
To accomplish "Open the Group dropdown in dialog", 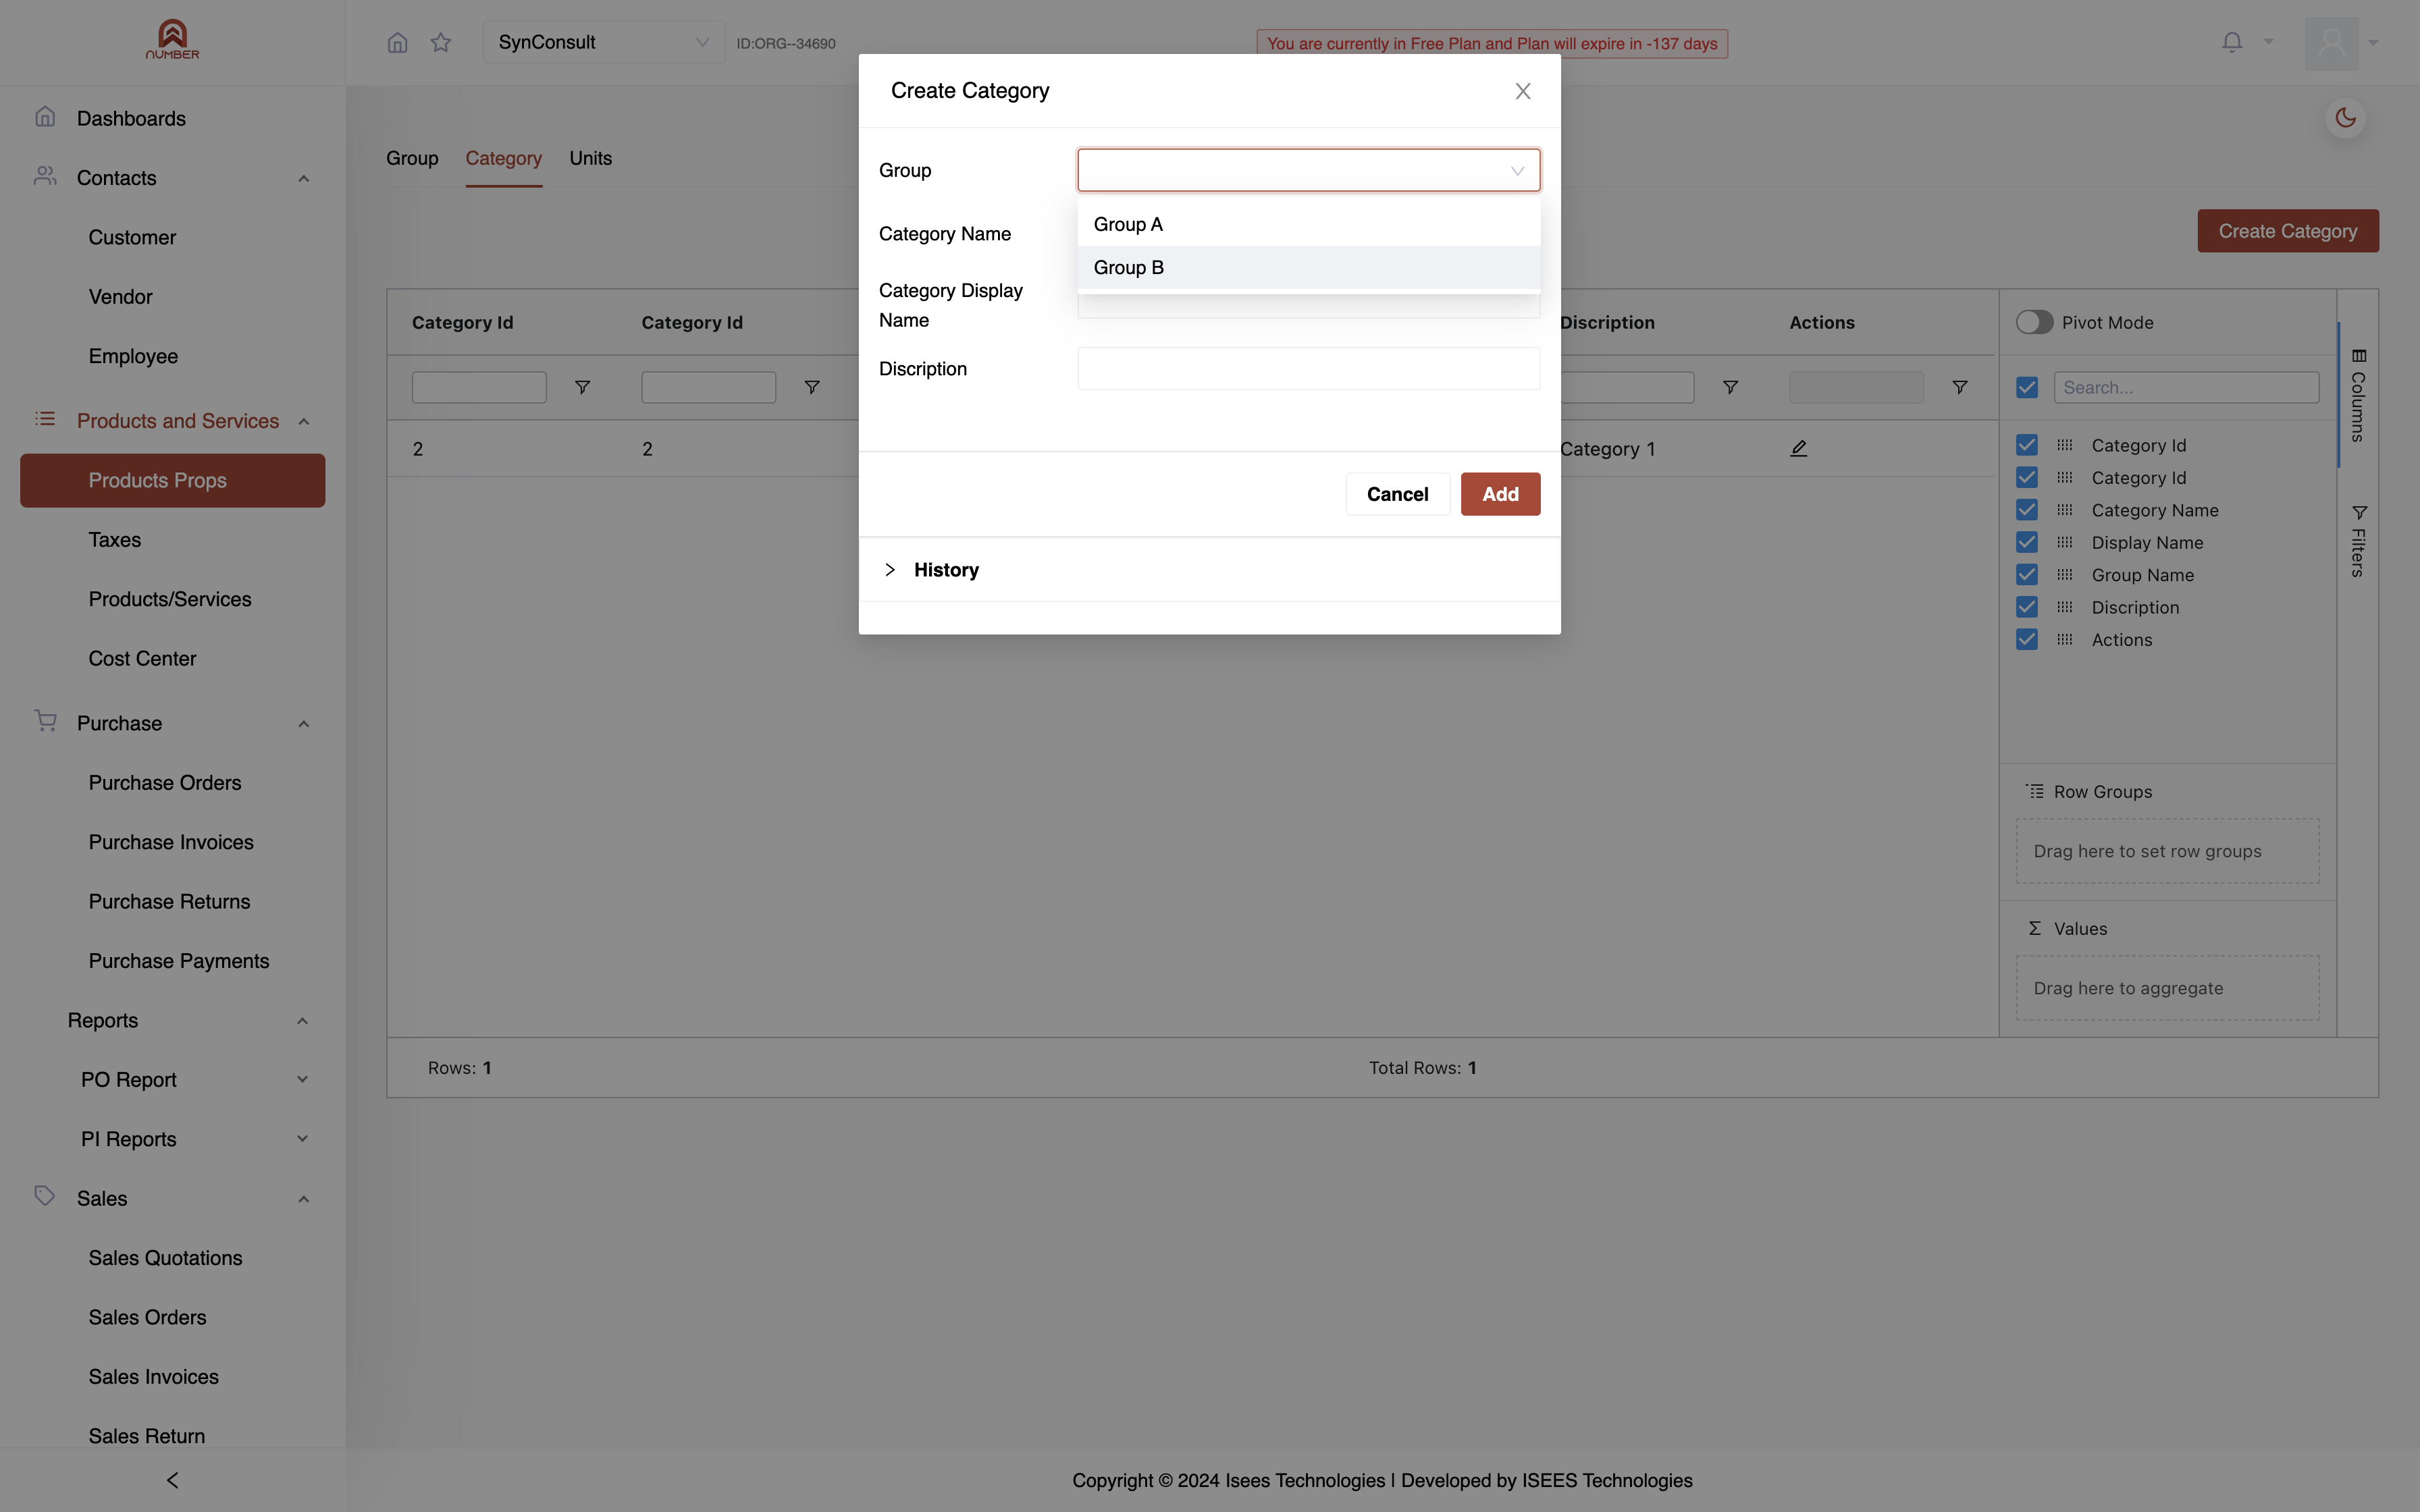I will [1308, 170].
